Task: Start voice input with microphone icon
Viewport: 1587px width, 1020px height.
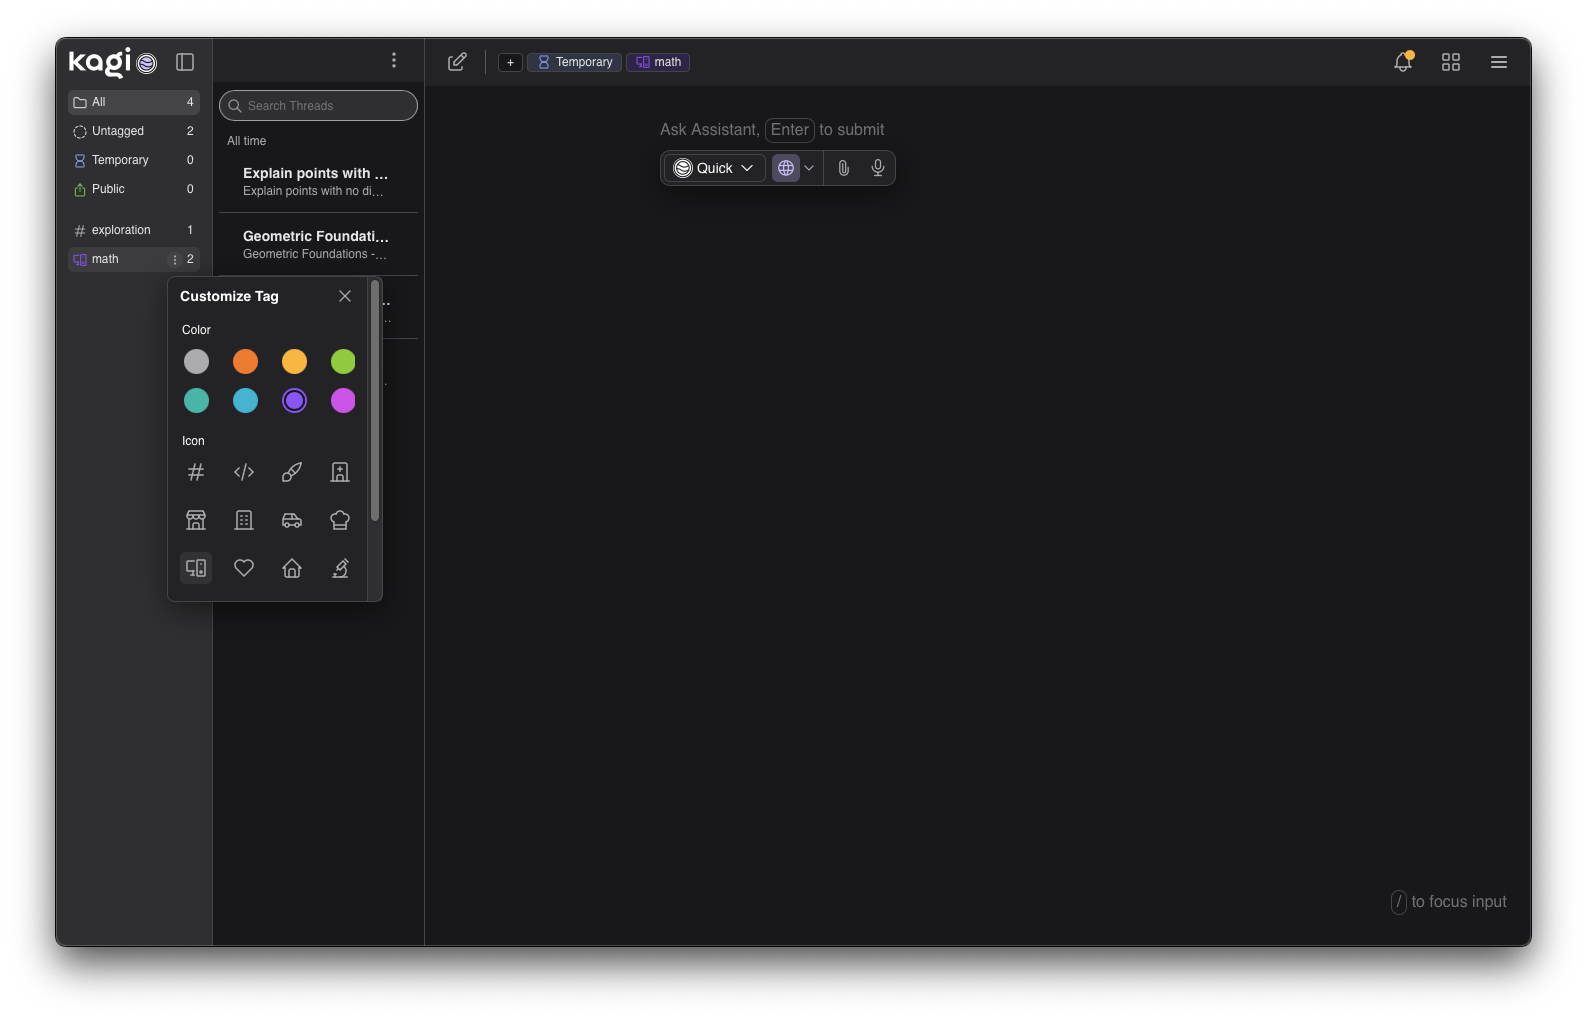Action: 878,168
